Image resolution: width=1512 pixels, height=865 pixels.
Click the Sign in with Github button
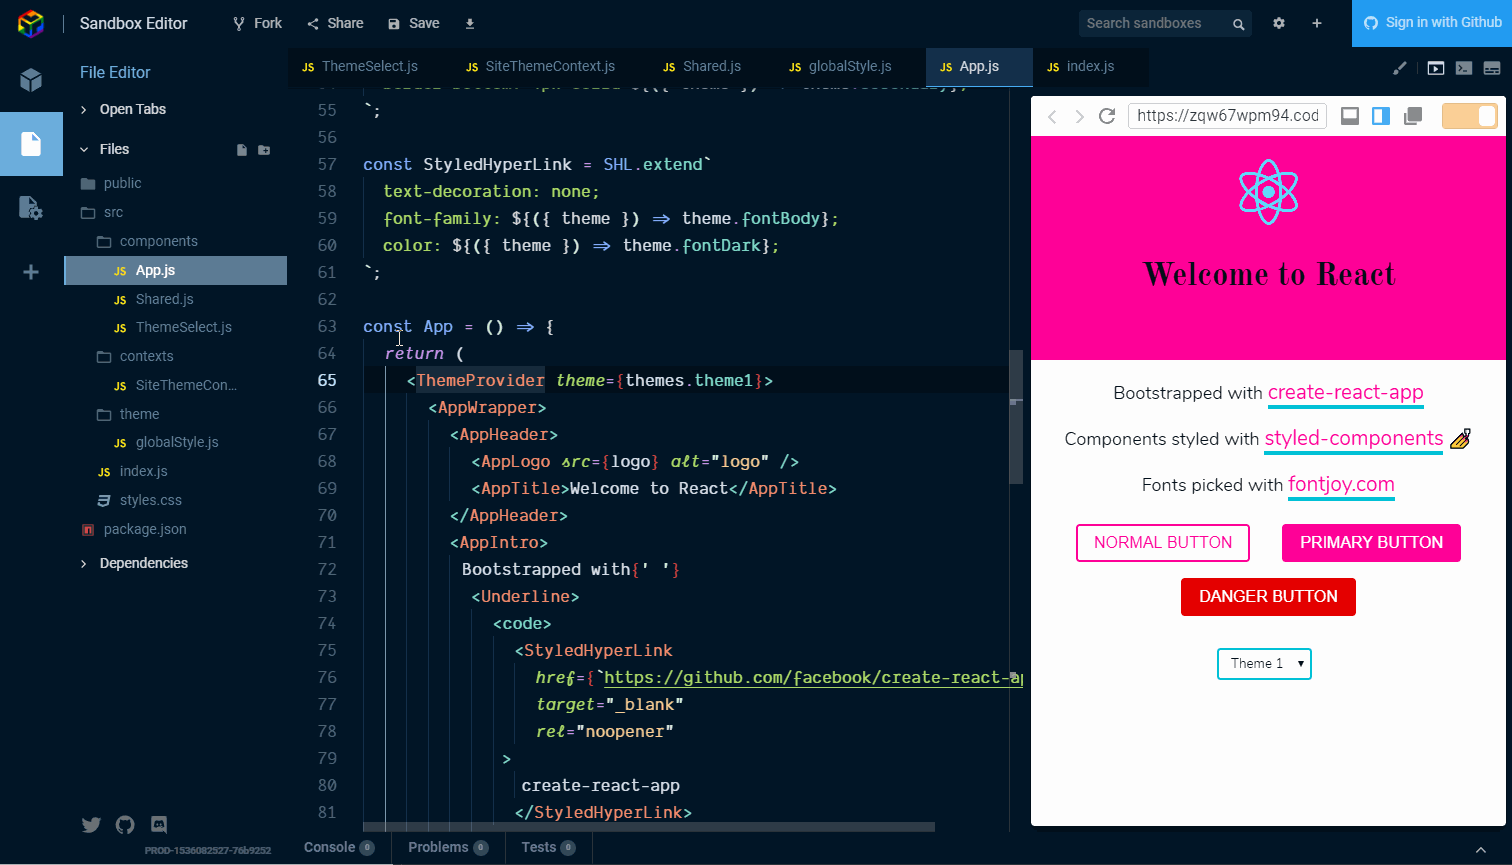(x=1432, y=23)
